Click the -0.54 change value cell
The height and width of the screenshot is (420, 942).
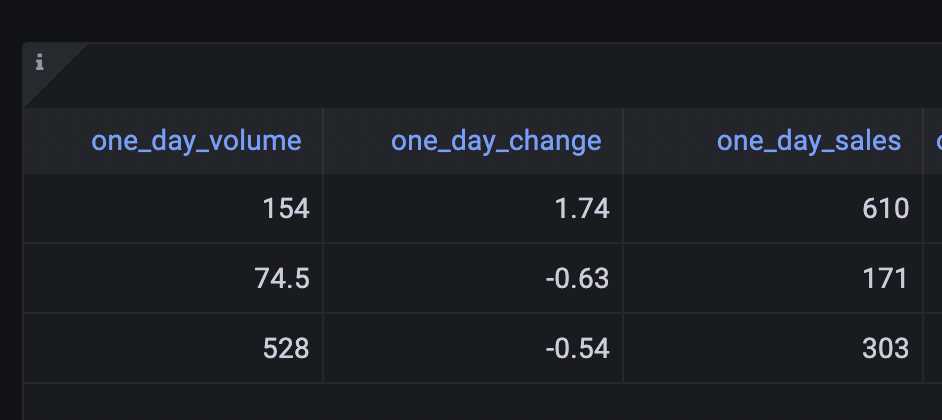[x=473, y=348]
